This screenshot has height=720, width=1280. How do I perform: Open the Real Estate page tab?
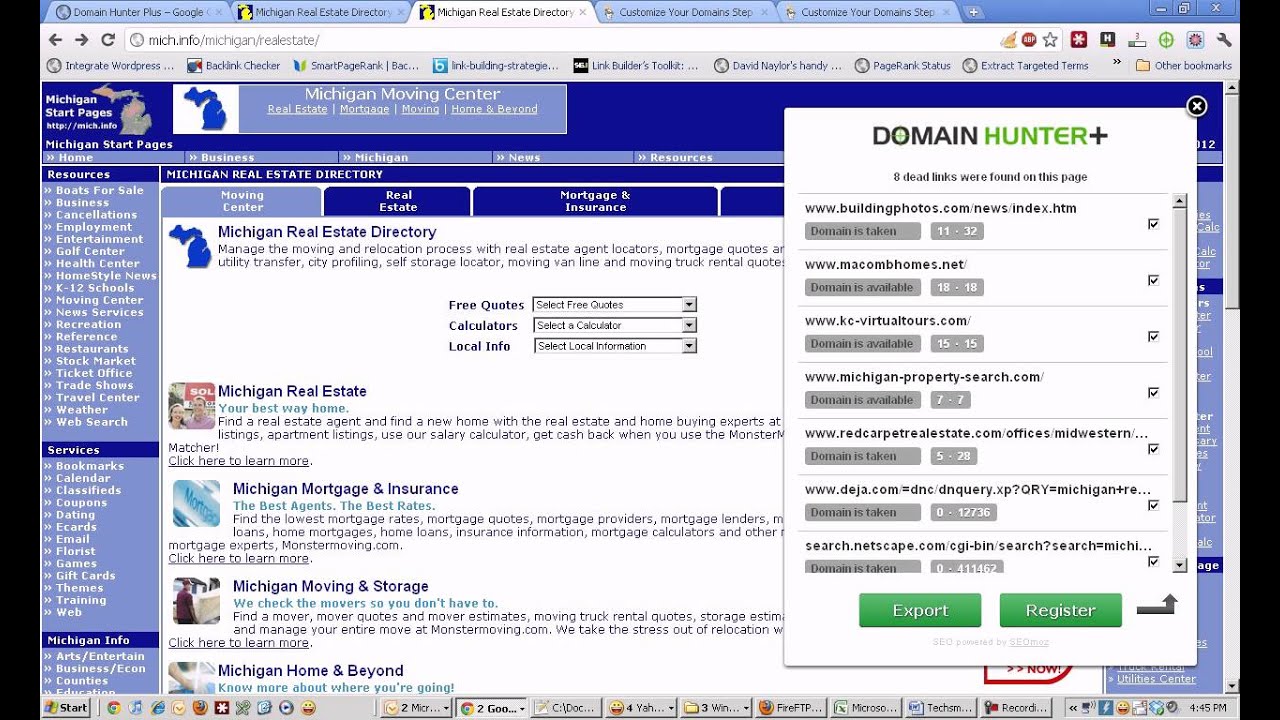point(398,201)
